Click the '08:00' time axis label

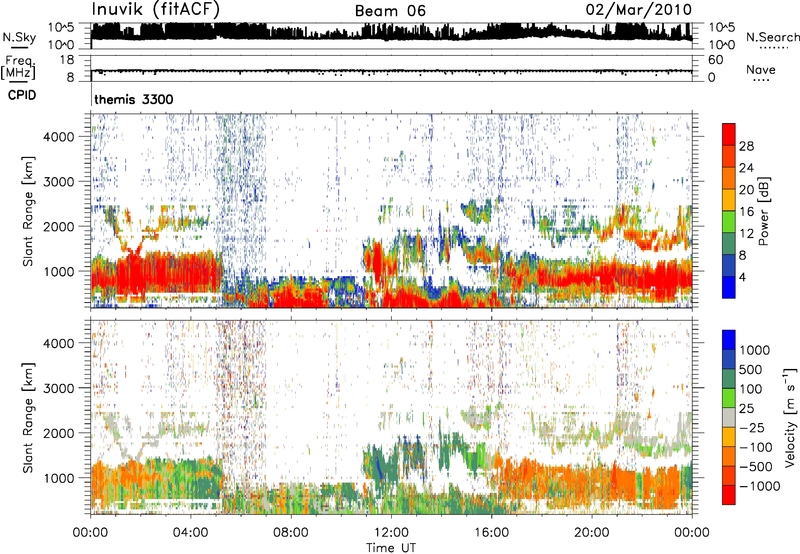(291, 533)
